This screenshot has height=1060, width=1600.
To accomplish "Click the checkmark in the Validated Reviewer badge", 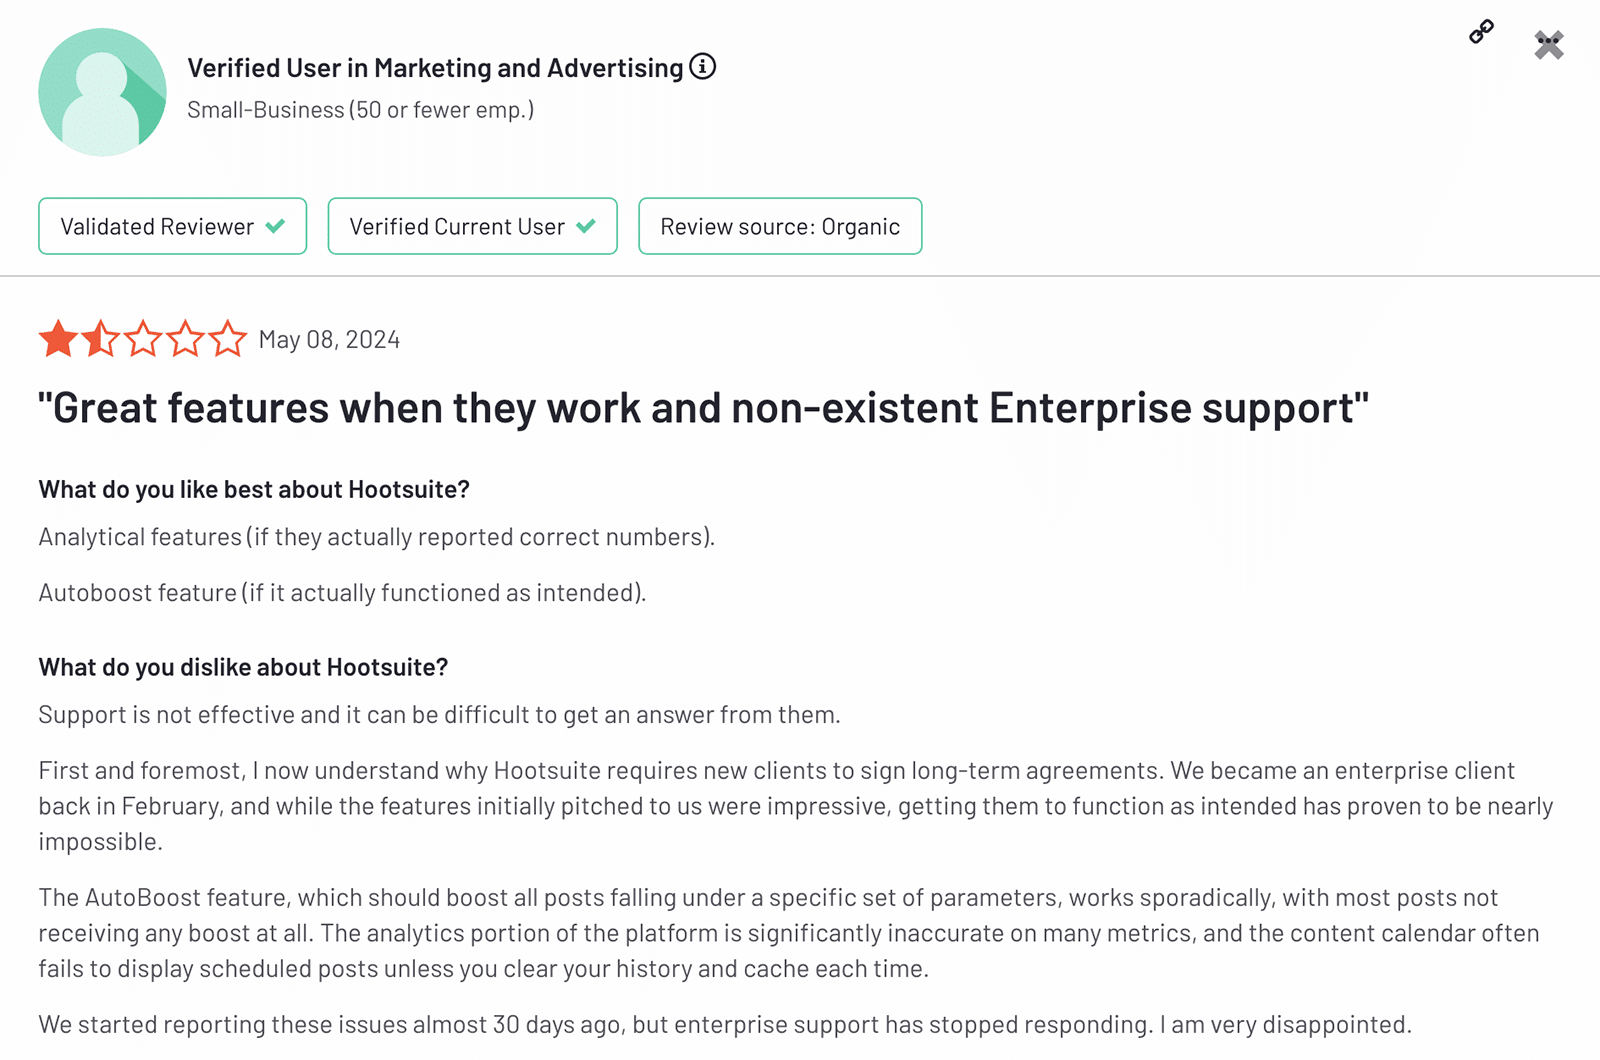I will [x=275, y=226].
